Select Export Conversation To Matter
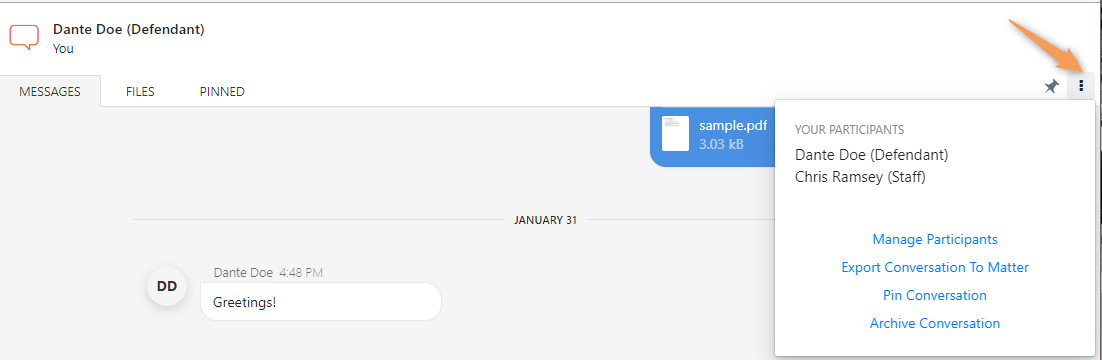 (935, 268)
